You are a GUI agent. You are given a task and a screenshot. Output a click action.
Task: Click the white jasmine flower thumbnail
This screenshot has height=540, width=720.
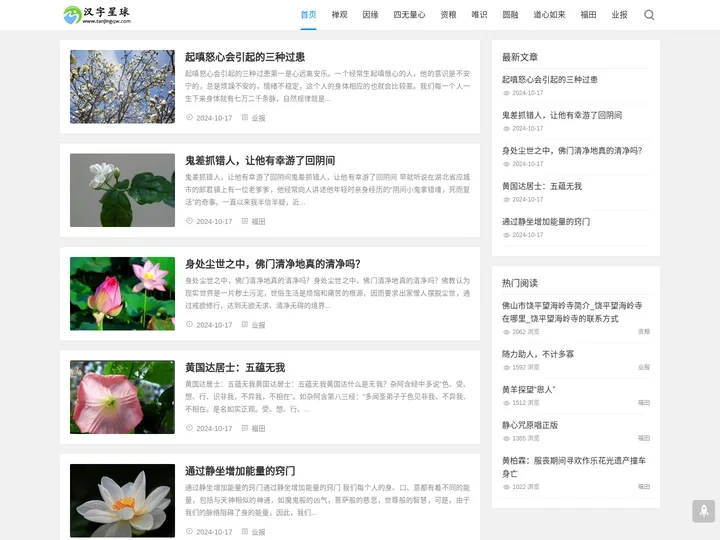122,190
